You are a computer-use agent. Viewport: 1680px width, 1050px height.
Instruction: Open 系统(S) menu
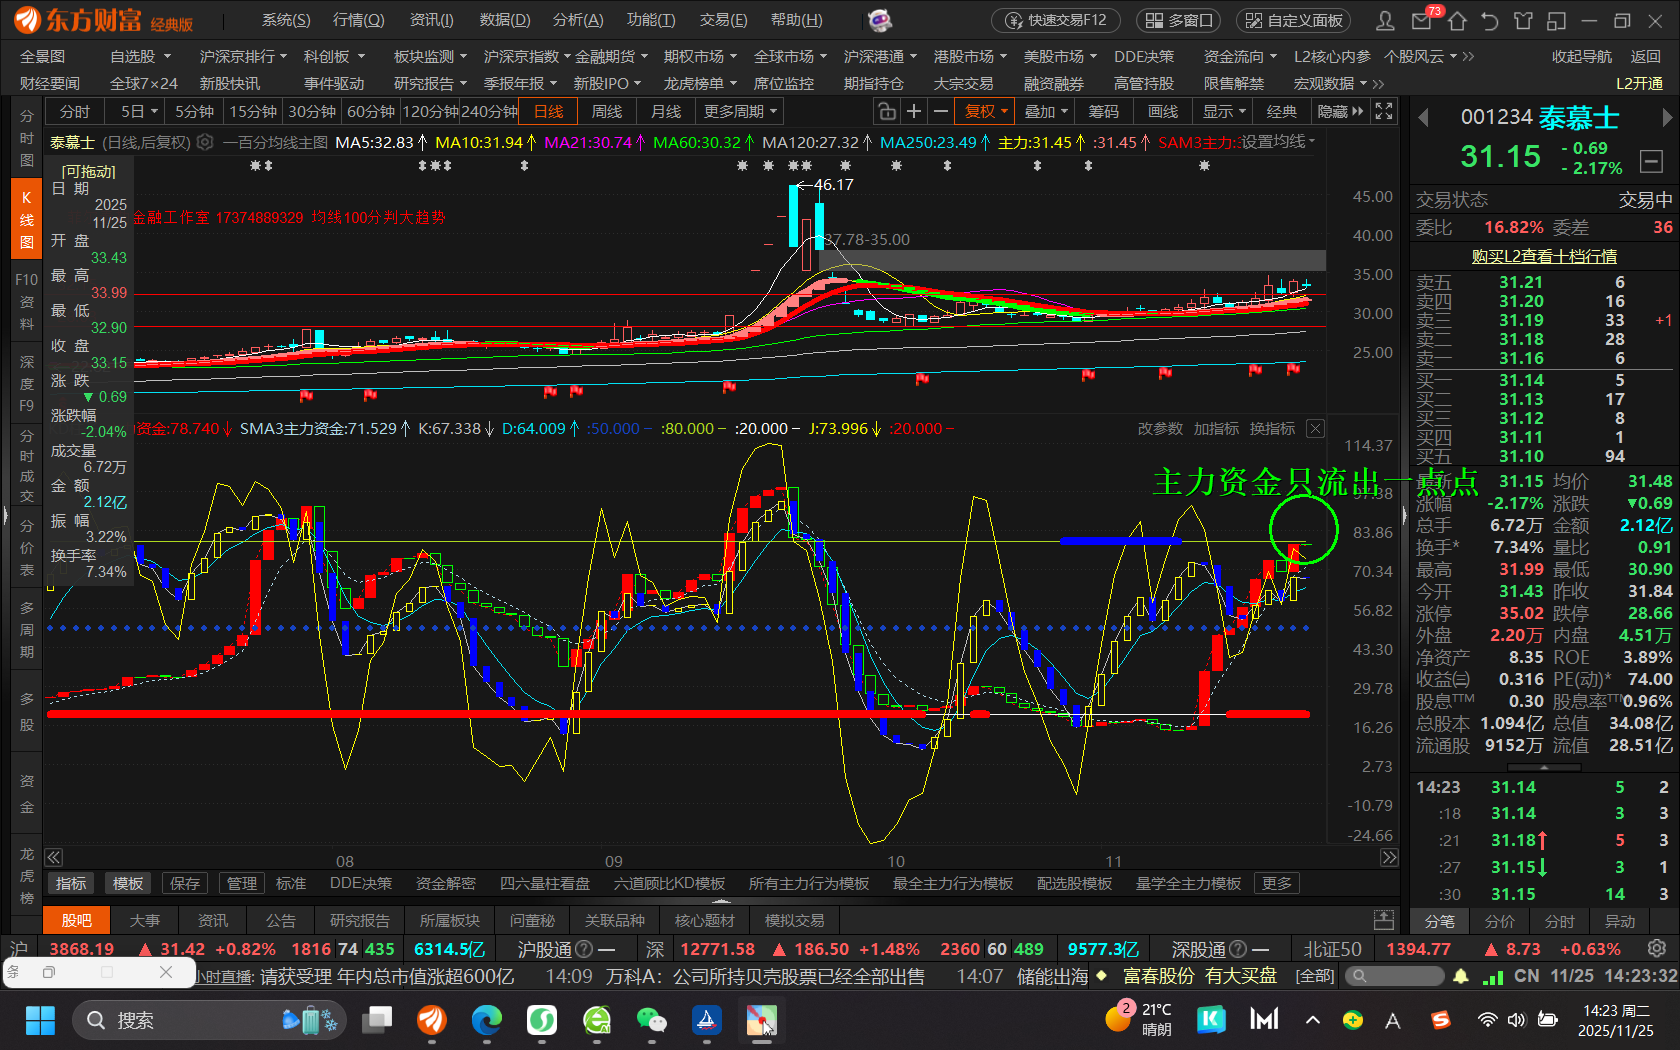click(286, 20)
